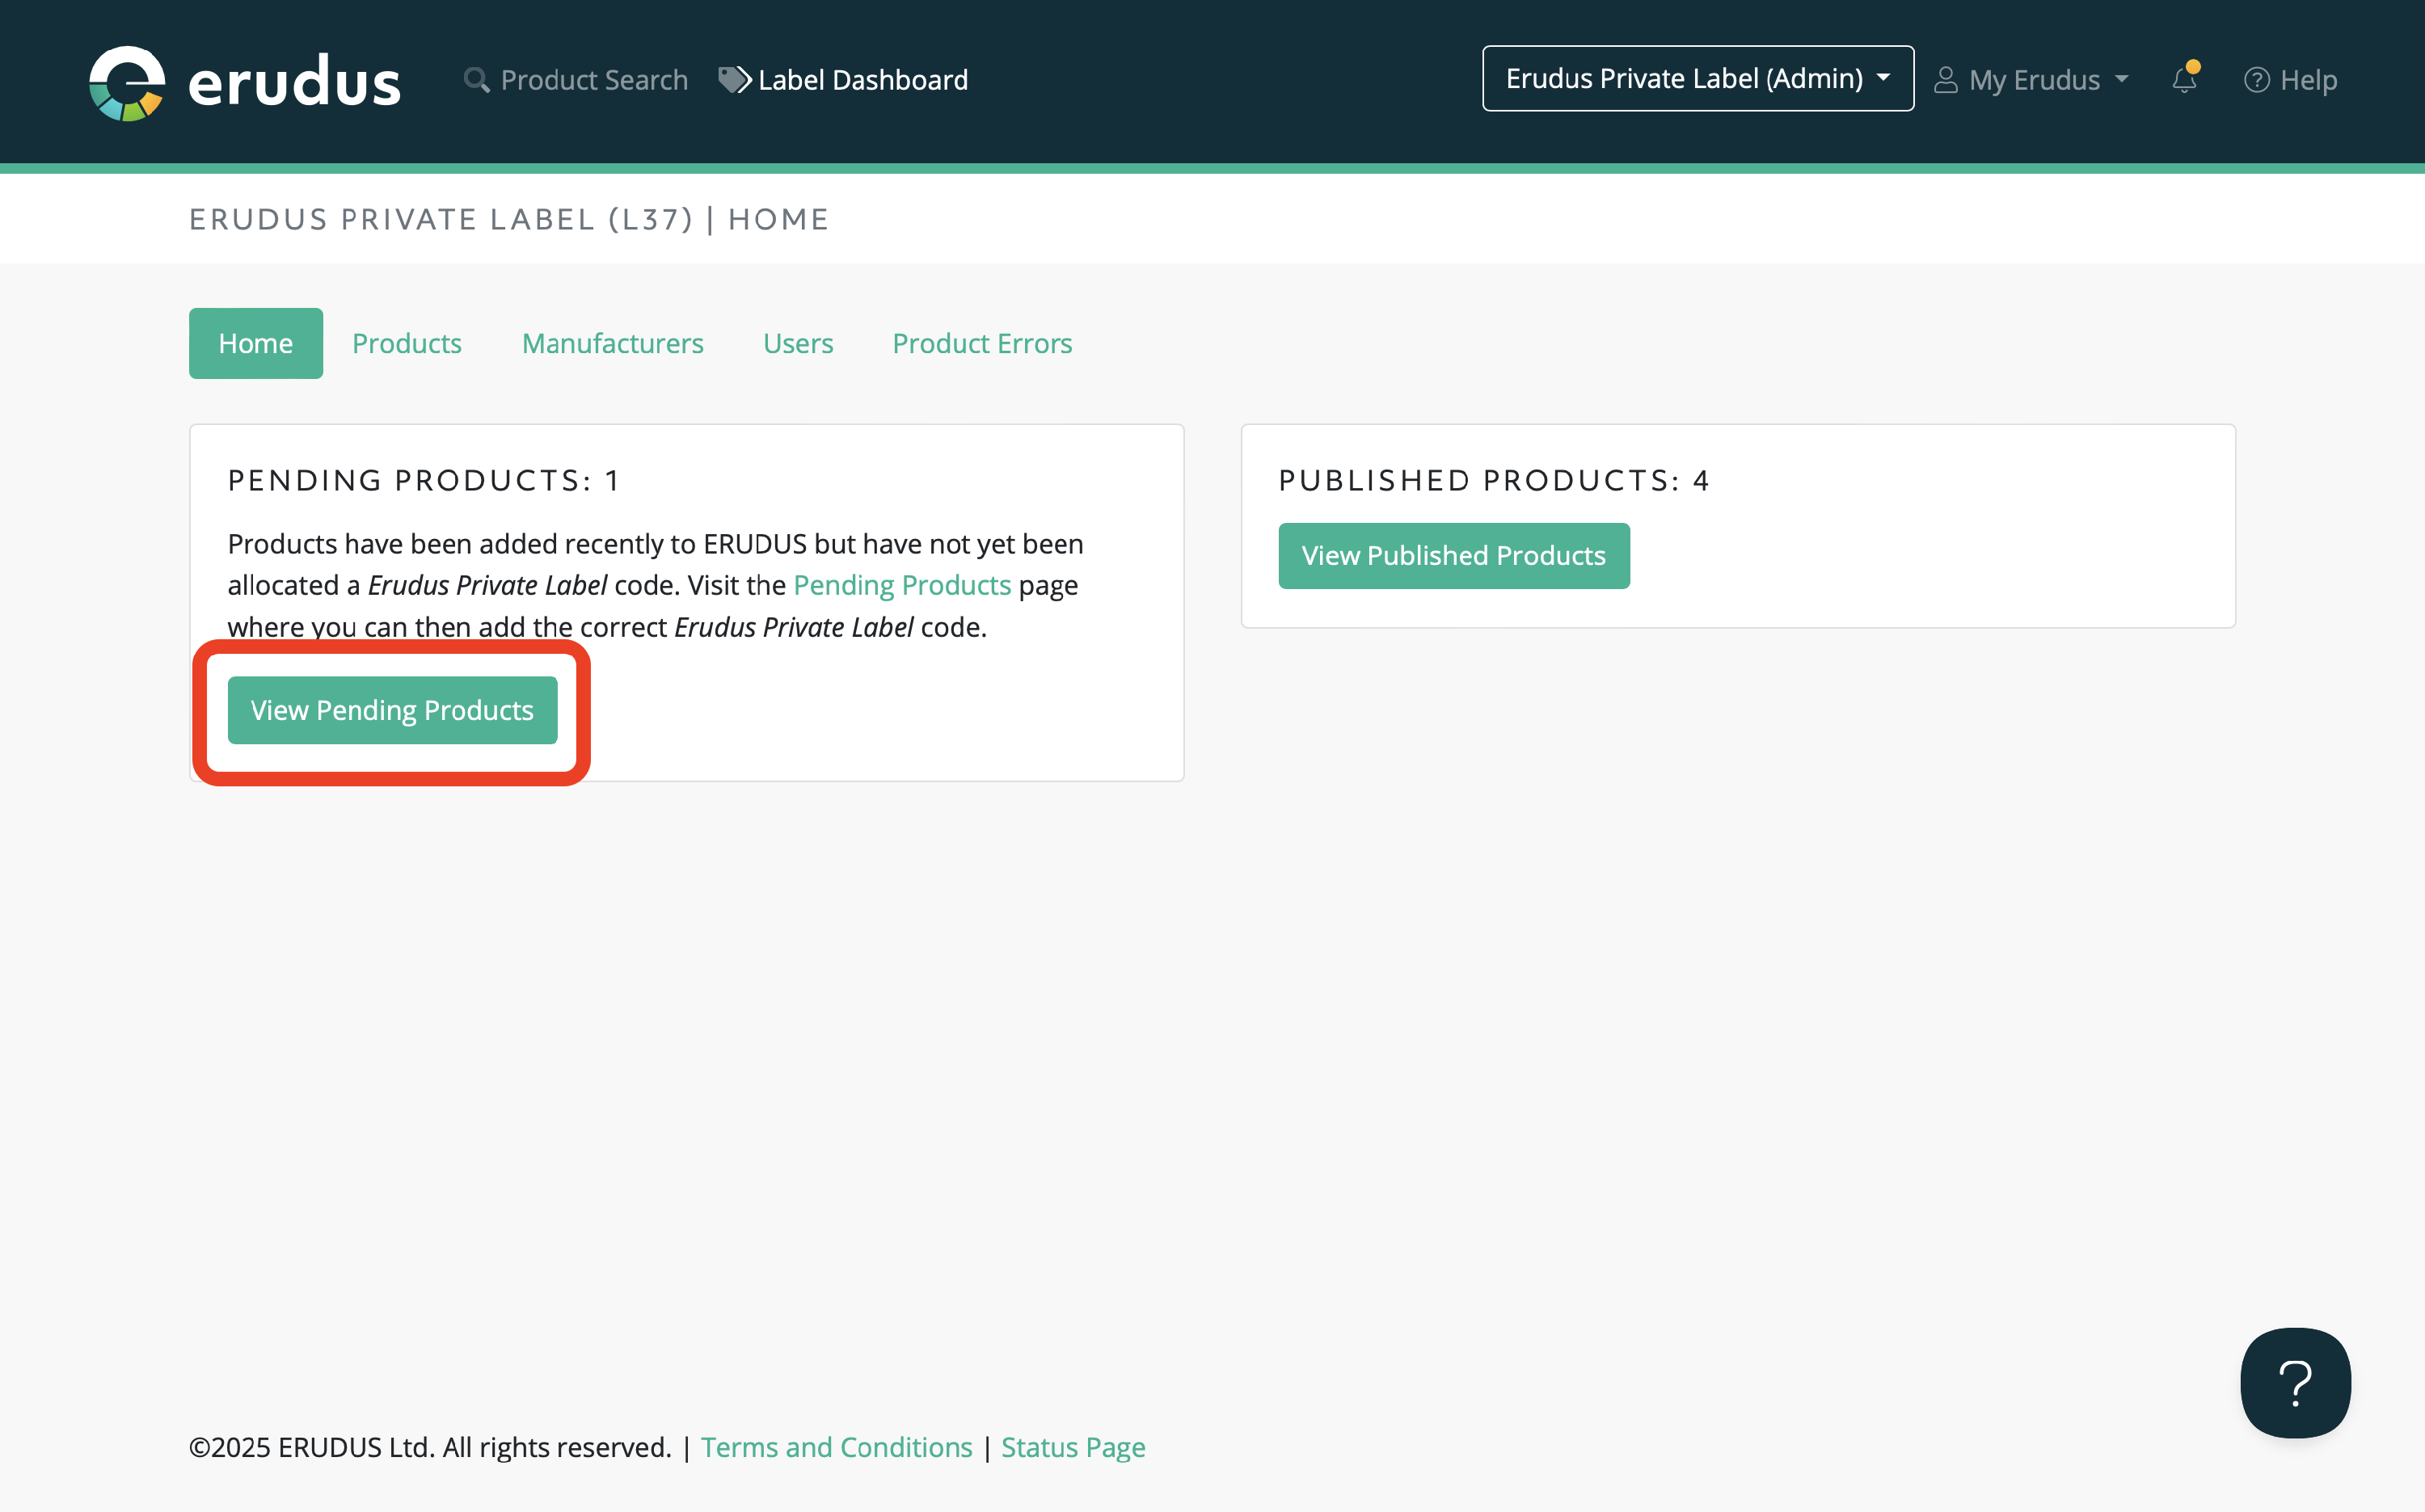Expand Erudus Private Label (Admin) dropdown
This screenshot has height=1512, width=2425.
pos(1697,79)
